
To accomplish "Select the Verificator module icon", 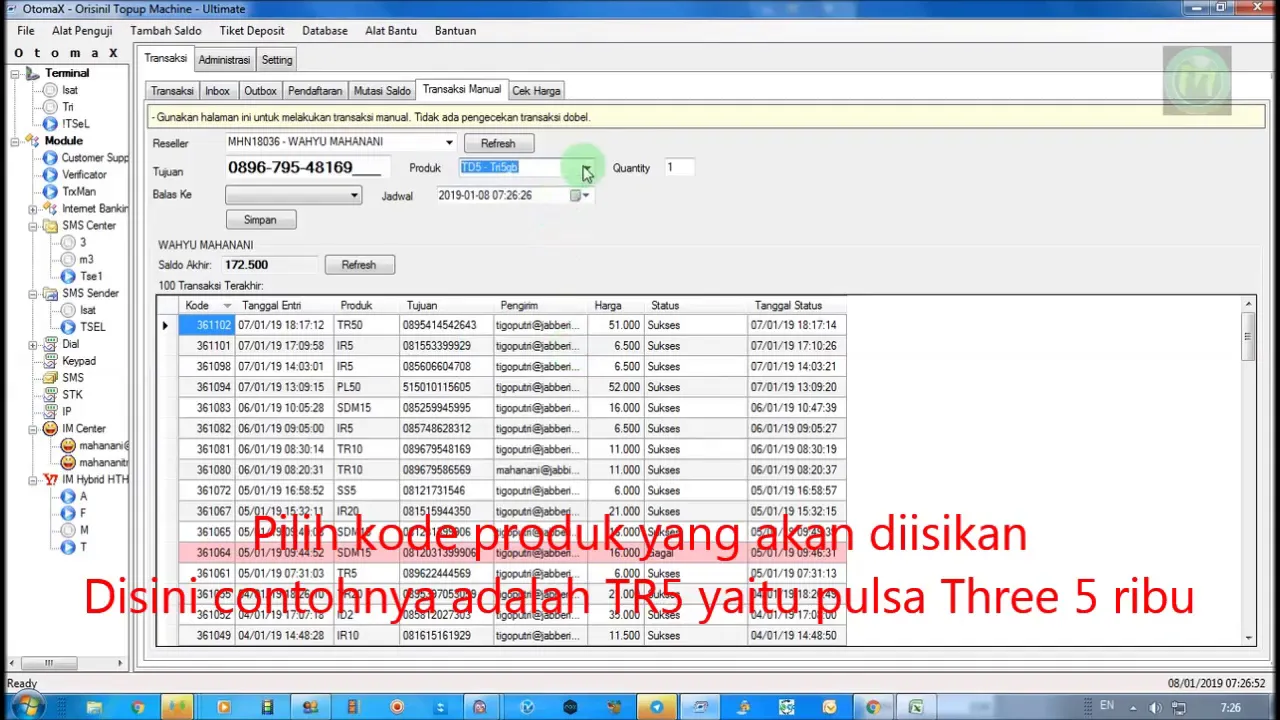I will coord(51,175).
